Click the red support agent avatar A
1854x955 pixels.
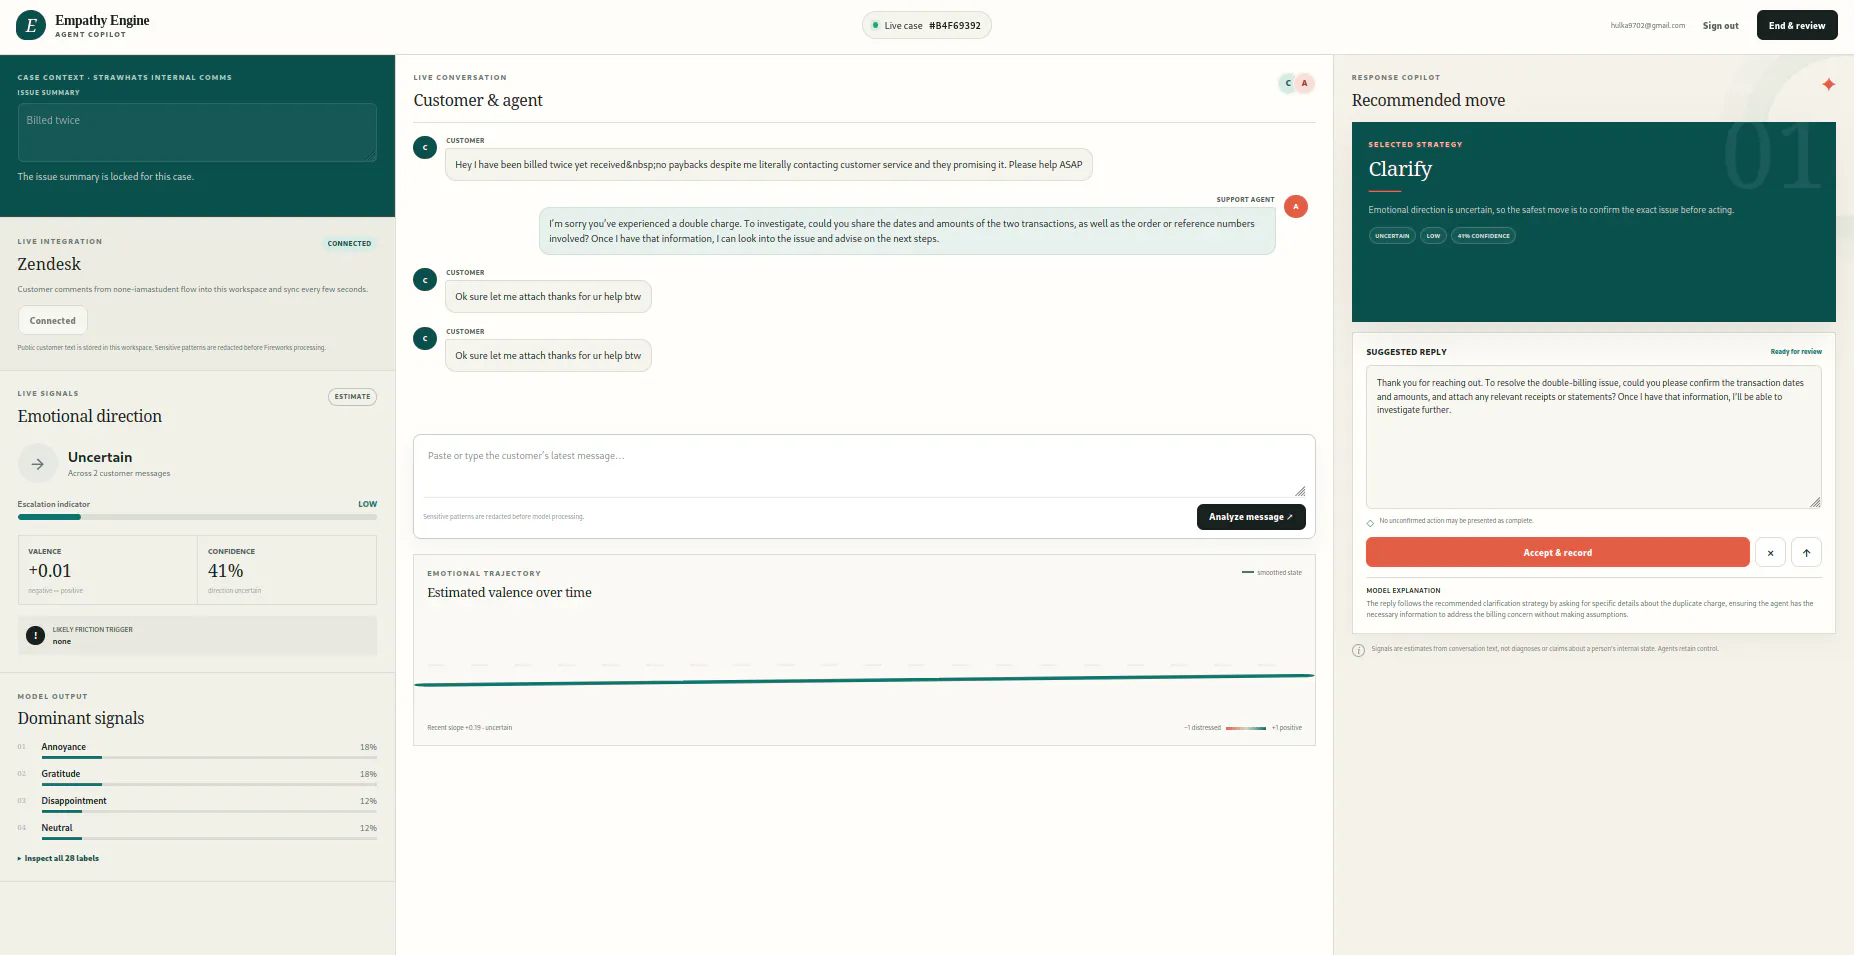click(x=1296, y=207)
